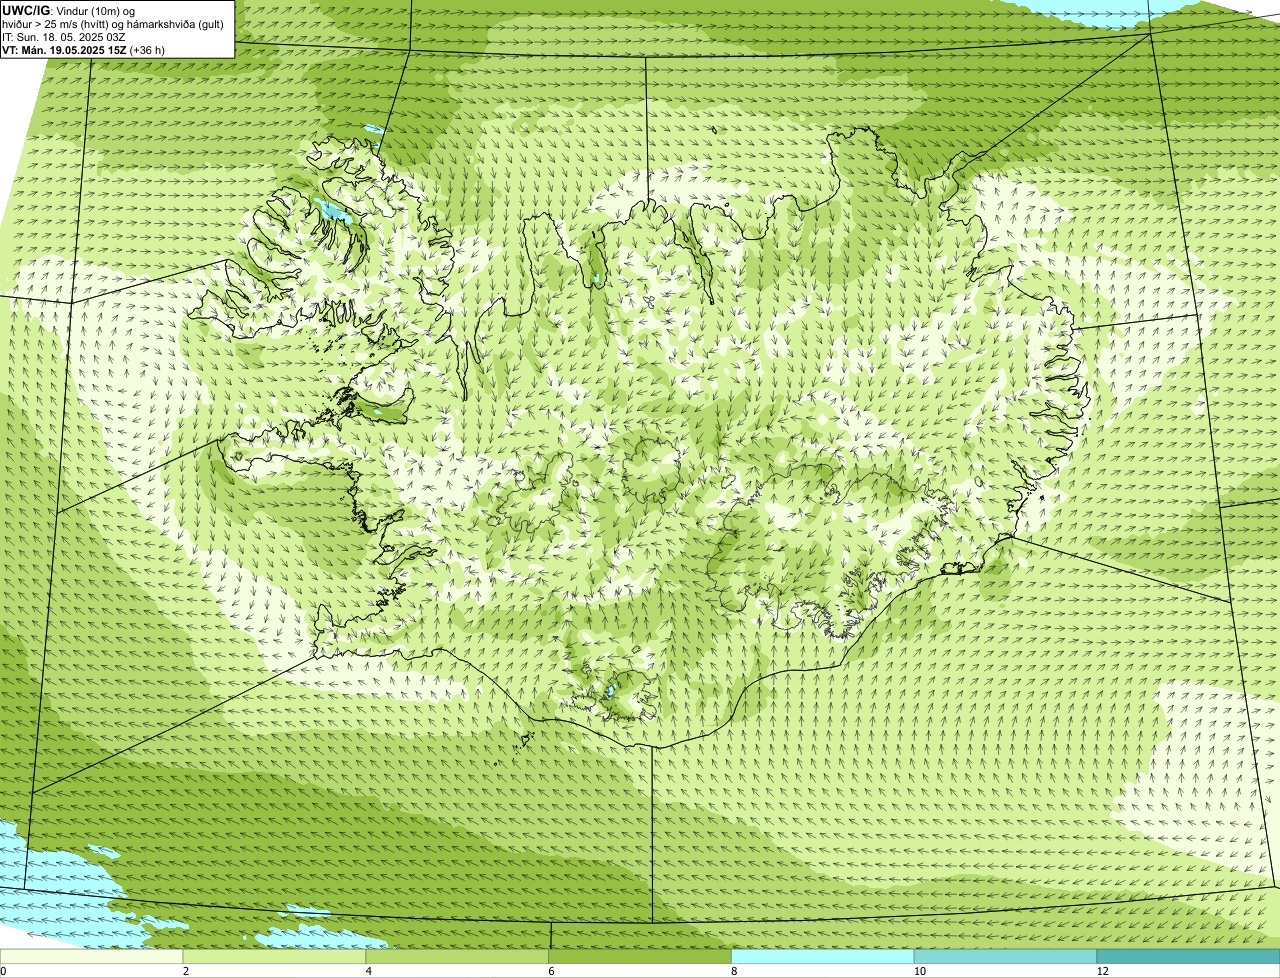Click the line 'hviður > 25 m/s (hvítt) og hámarkshviða (gult)'
Viewport: 1280px width, 978px height.
(113, 24)
